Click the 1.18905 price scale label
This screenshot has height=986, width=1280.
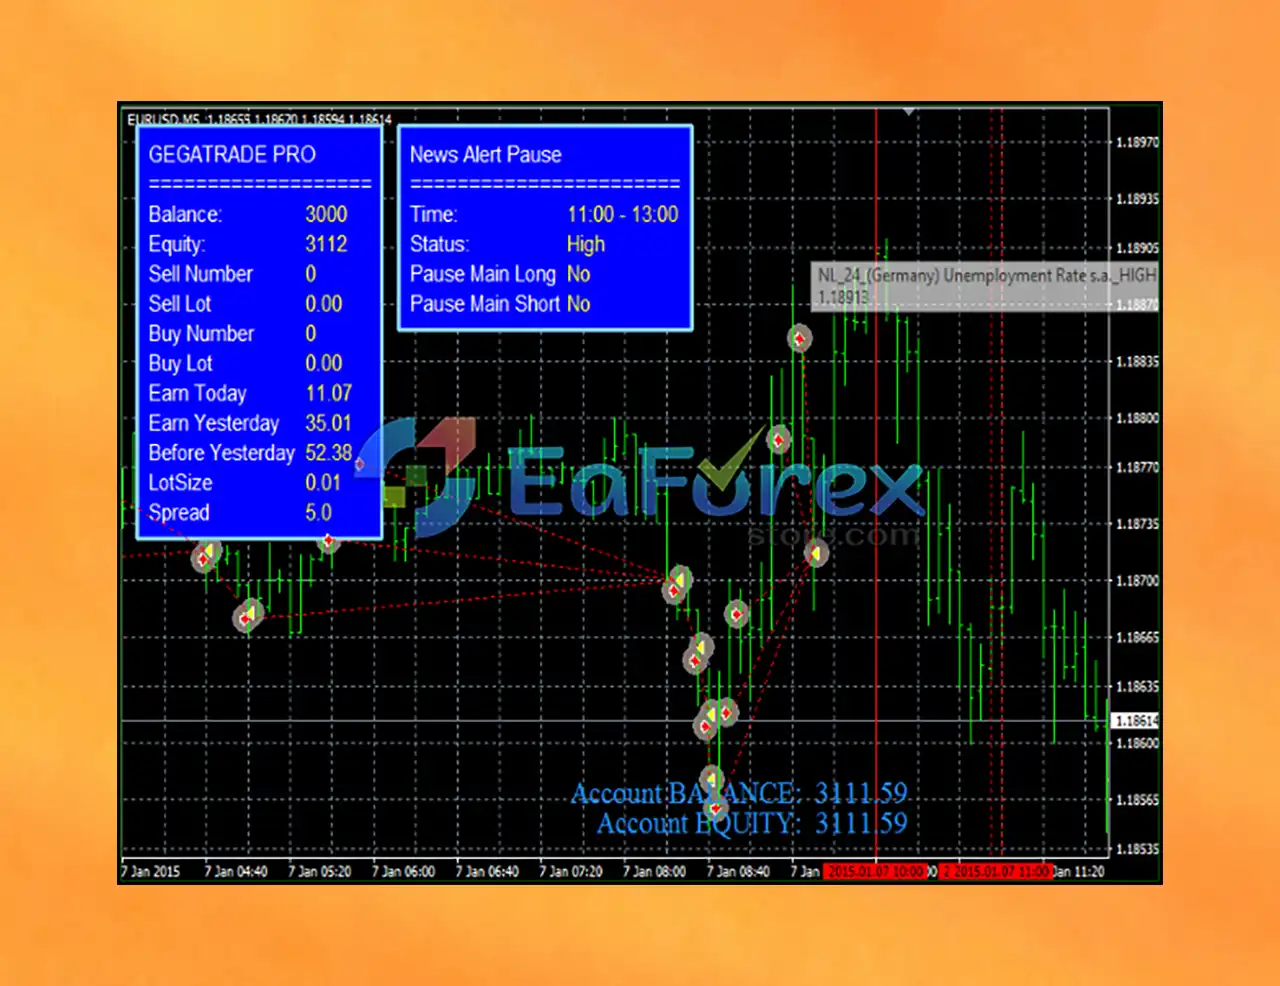point(1137,248)
